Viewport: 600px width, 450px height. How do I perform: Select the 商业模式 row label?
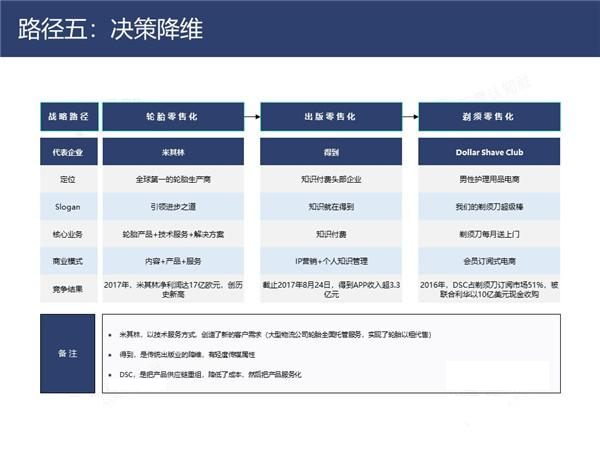67,260
